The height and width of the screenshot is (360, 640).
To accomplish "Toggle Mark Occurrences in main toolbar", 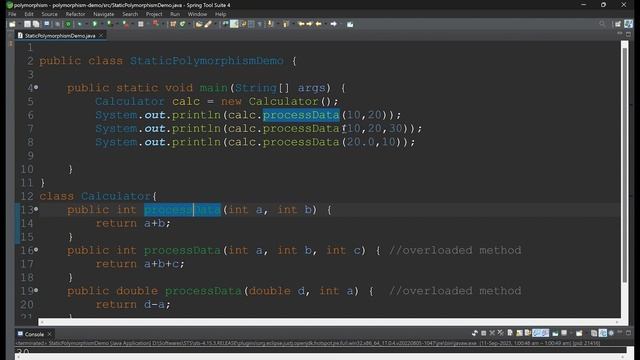I will 234,24.
